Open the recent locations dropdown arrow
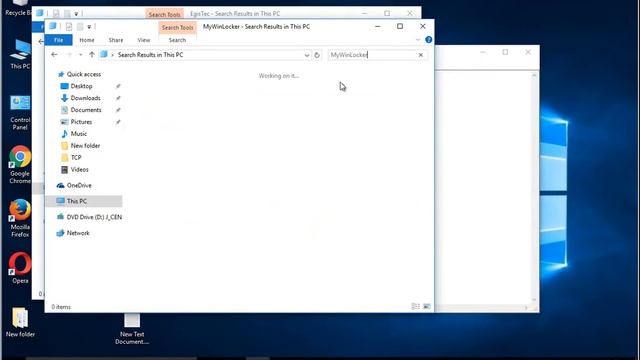640x360 pixels. (x=80, y=55)
